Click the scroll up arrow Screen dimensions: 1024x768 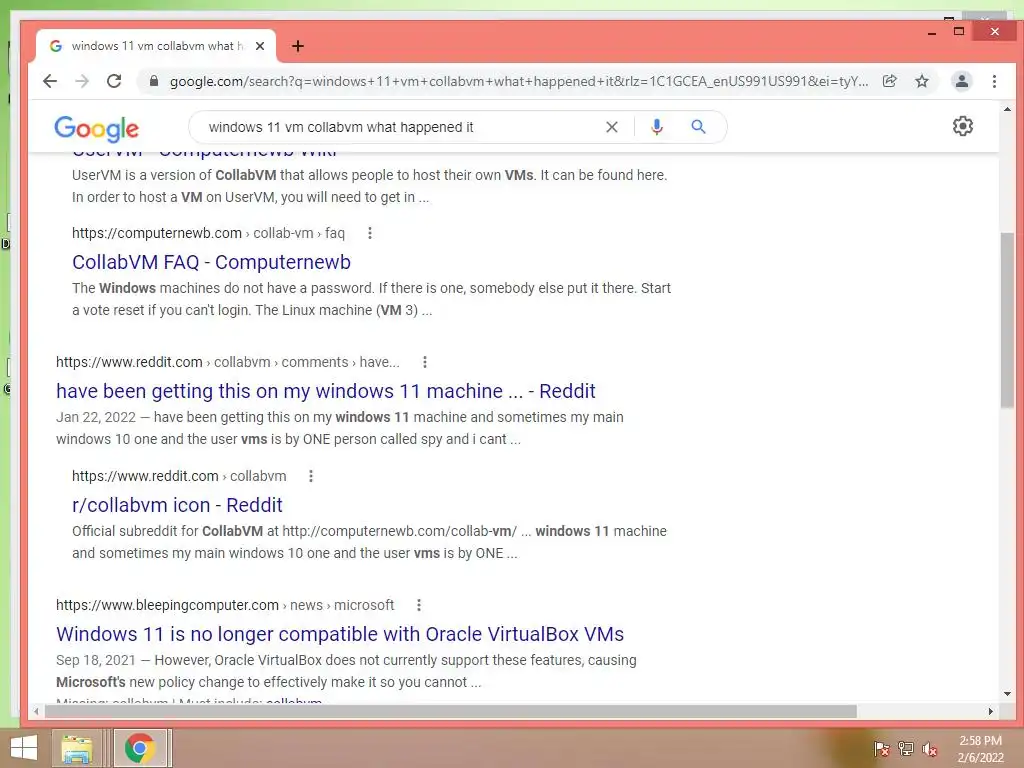point(1007,109)
